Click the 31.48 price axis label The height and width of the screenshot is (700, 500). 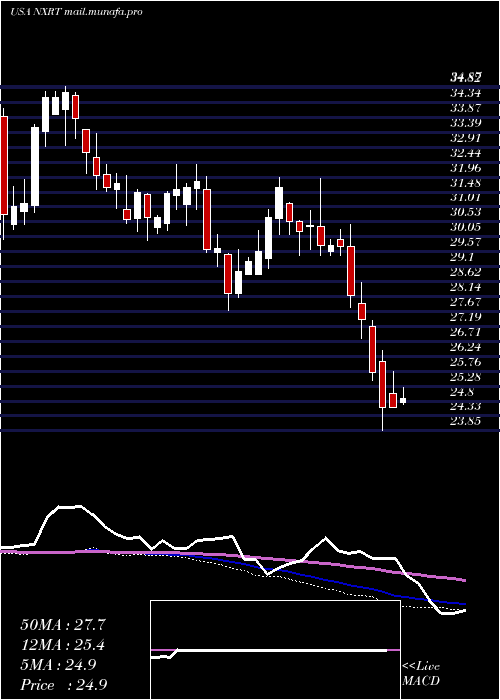(465, 183)
